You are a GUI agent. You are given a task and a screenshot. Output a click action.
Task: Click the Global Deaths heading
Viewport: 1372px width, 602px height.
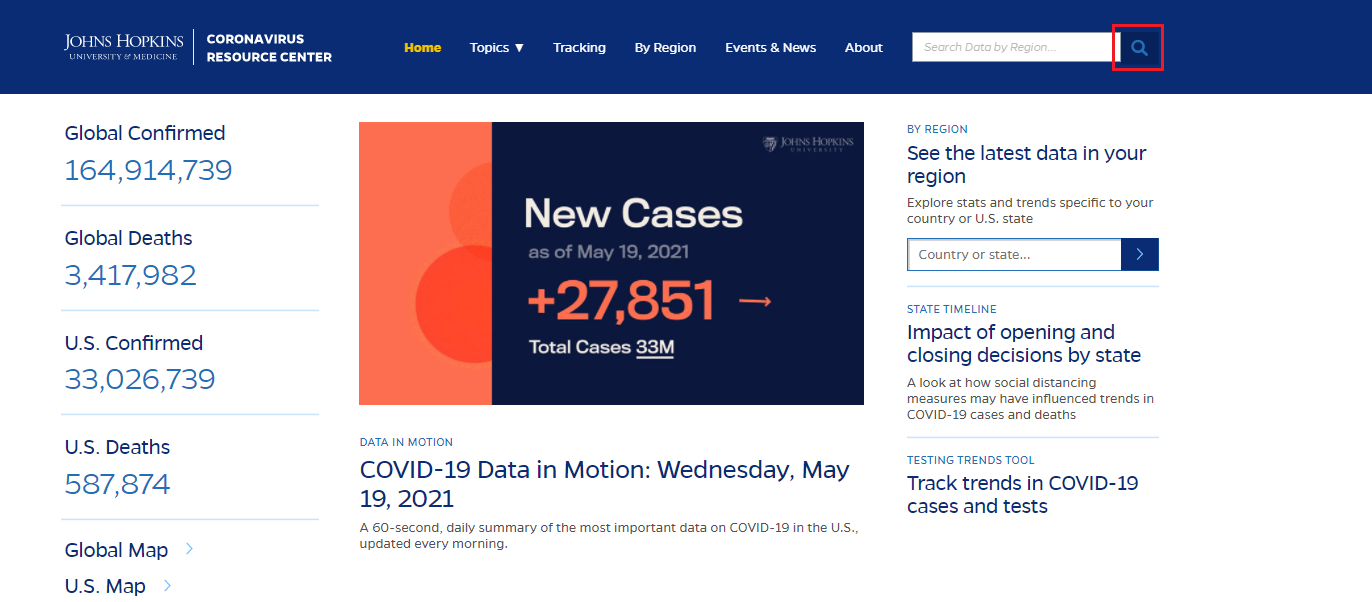coord(128,238)
